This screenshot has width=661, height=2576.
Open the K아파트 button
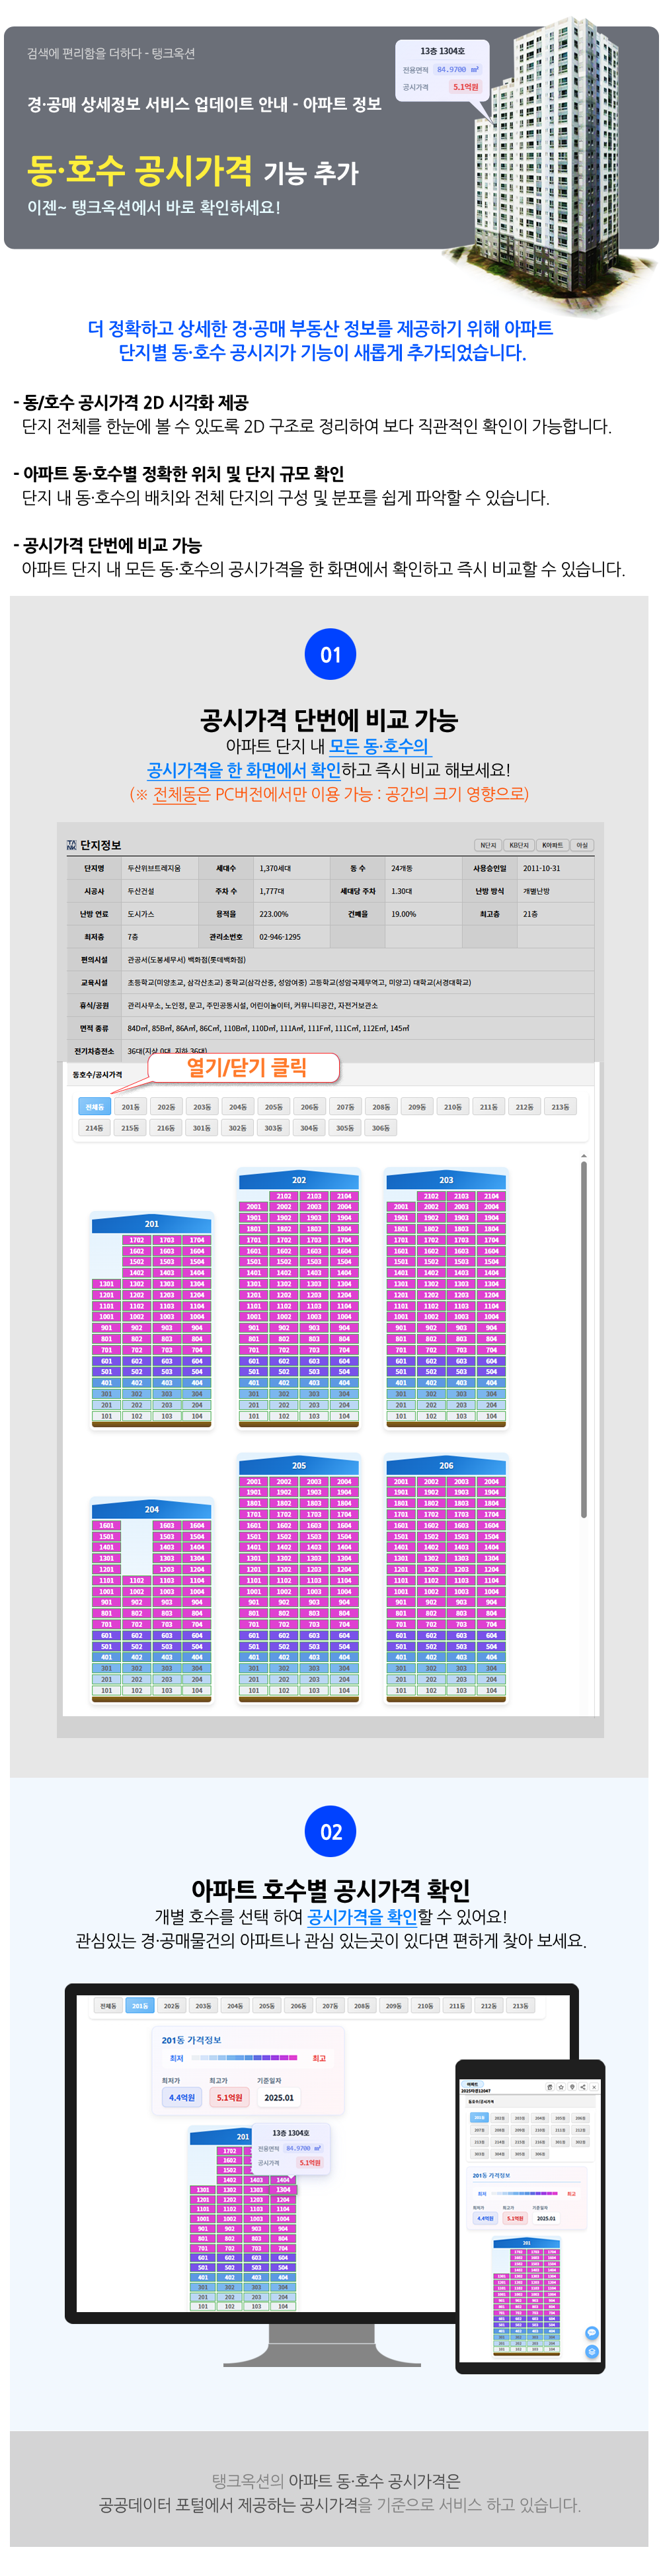coord(552,845)
